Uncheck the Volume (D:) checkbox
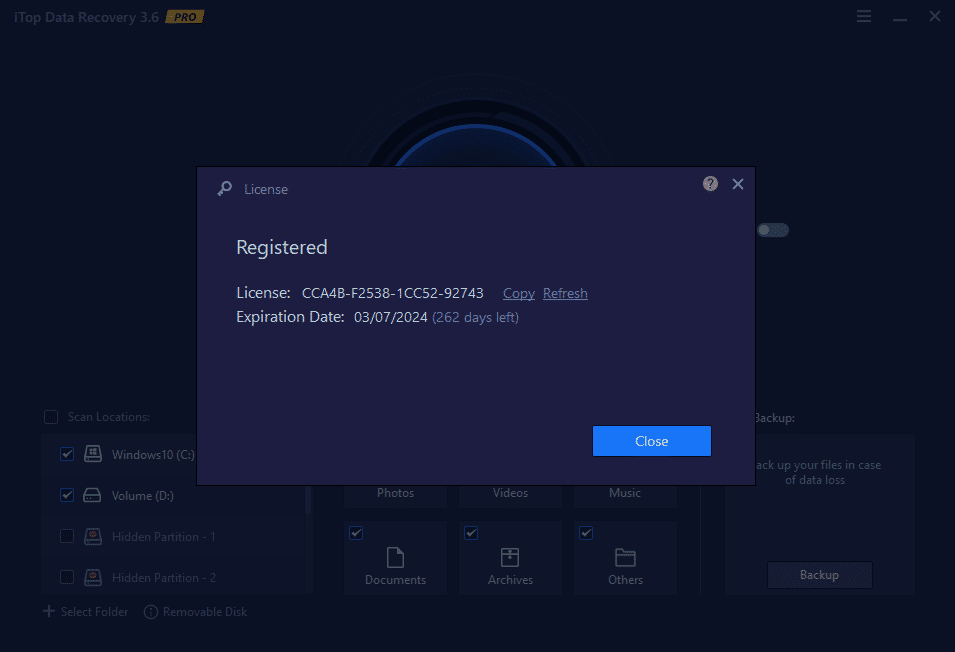The image size is (955, 652). (67, 495)
